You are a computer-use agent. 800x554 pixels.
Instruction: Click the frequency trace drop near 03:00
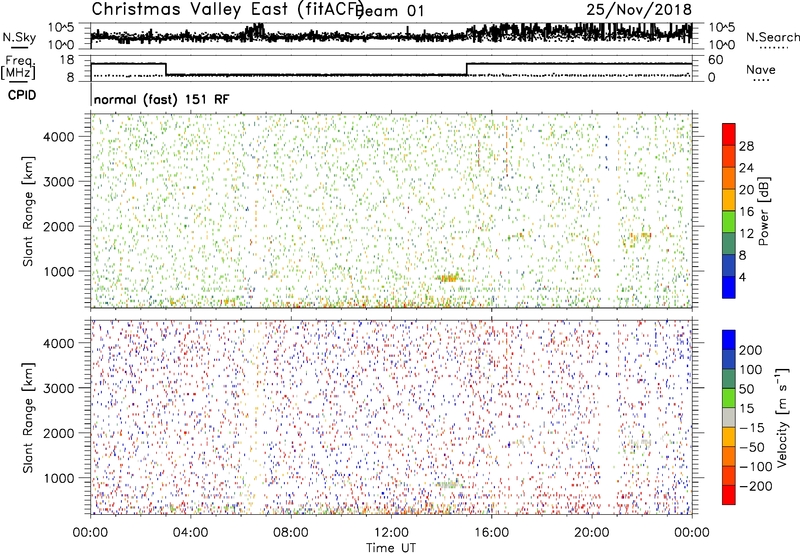click(x=166, y=69)
